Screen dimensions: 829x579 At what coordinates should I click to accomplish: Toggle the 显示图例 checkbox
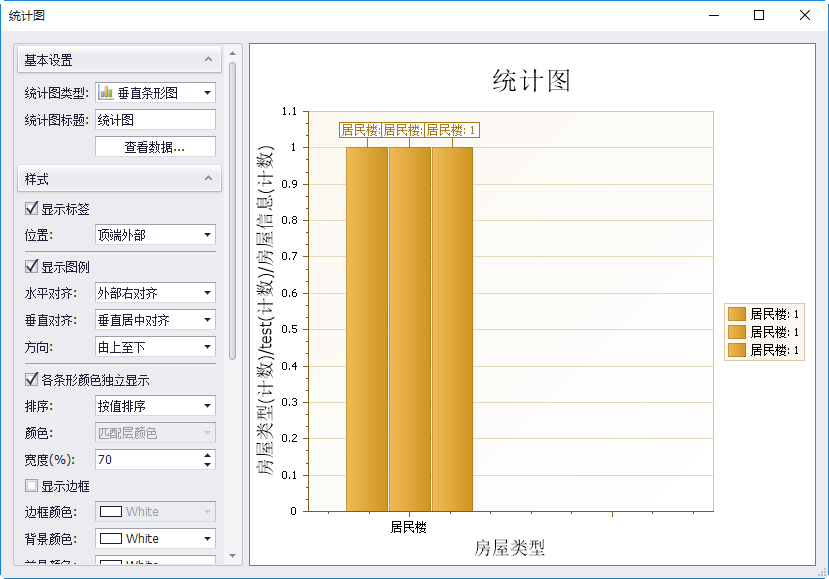point(31,267)
